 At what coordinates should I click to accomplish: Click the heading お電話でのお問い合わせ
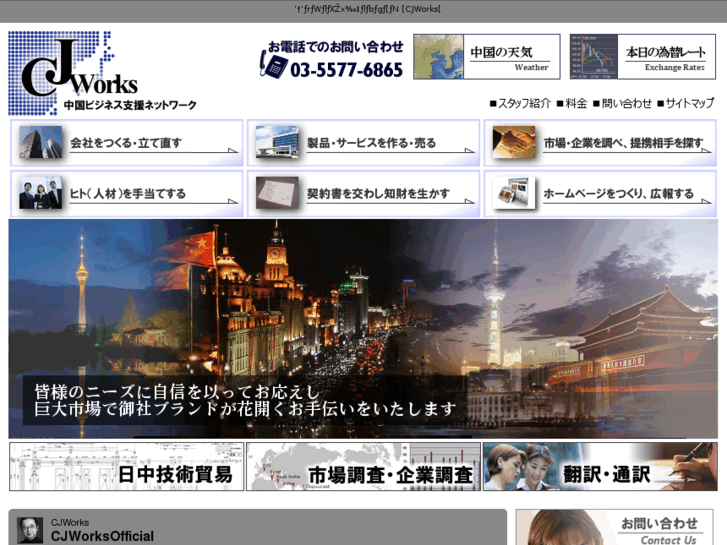click(x=336, y=46)
